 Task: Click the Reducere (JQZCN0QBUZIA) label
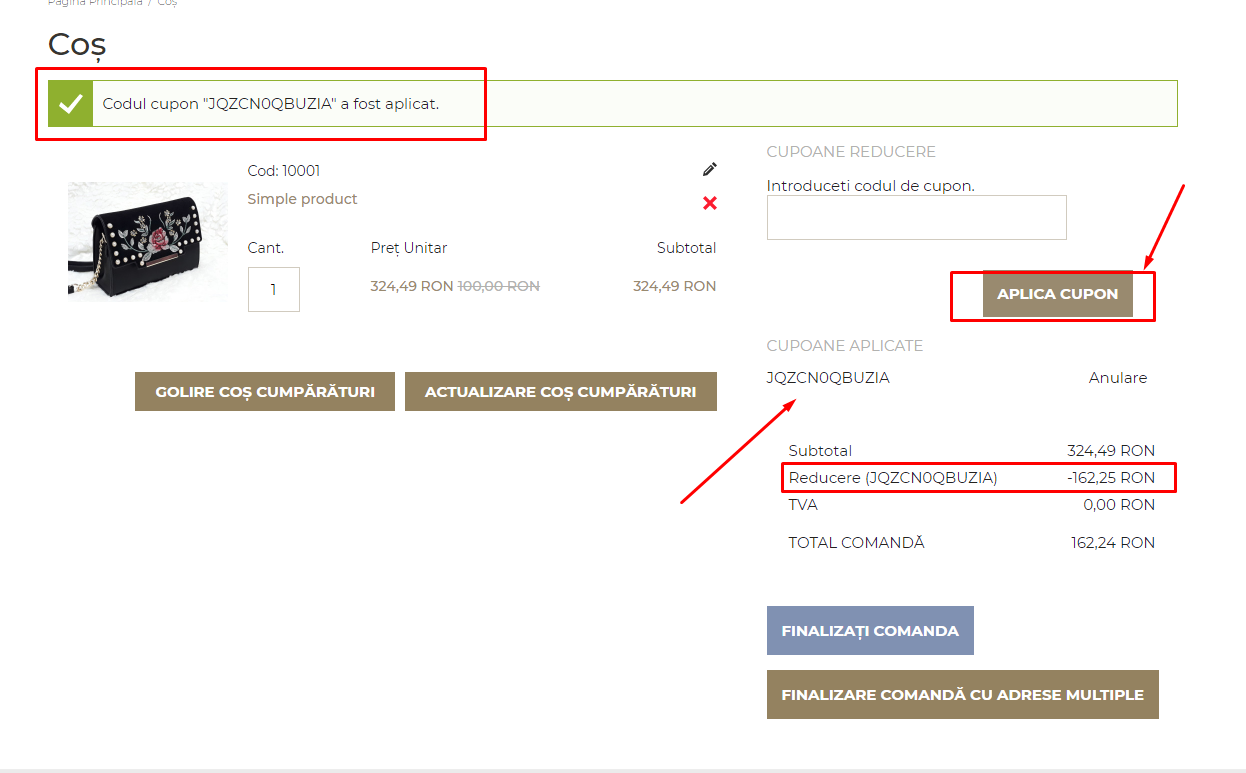[893, 478]
